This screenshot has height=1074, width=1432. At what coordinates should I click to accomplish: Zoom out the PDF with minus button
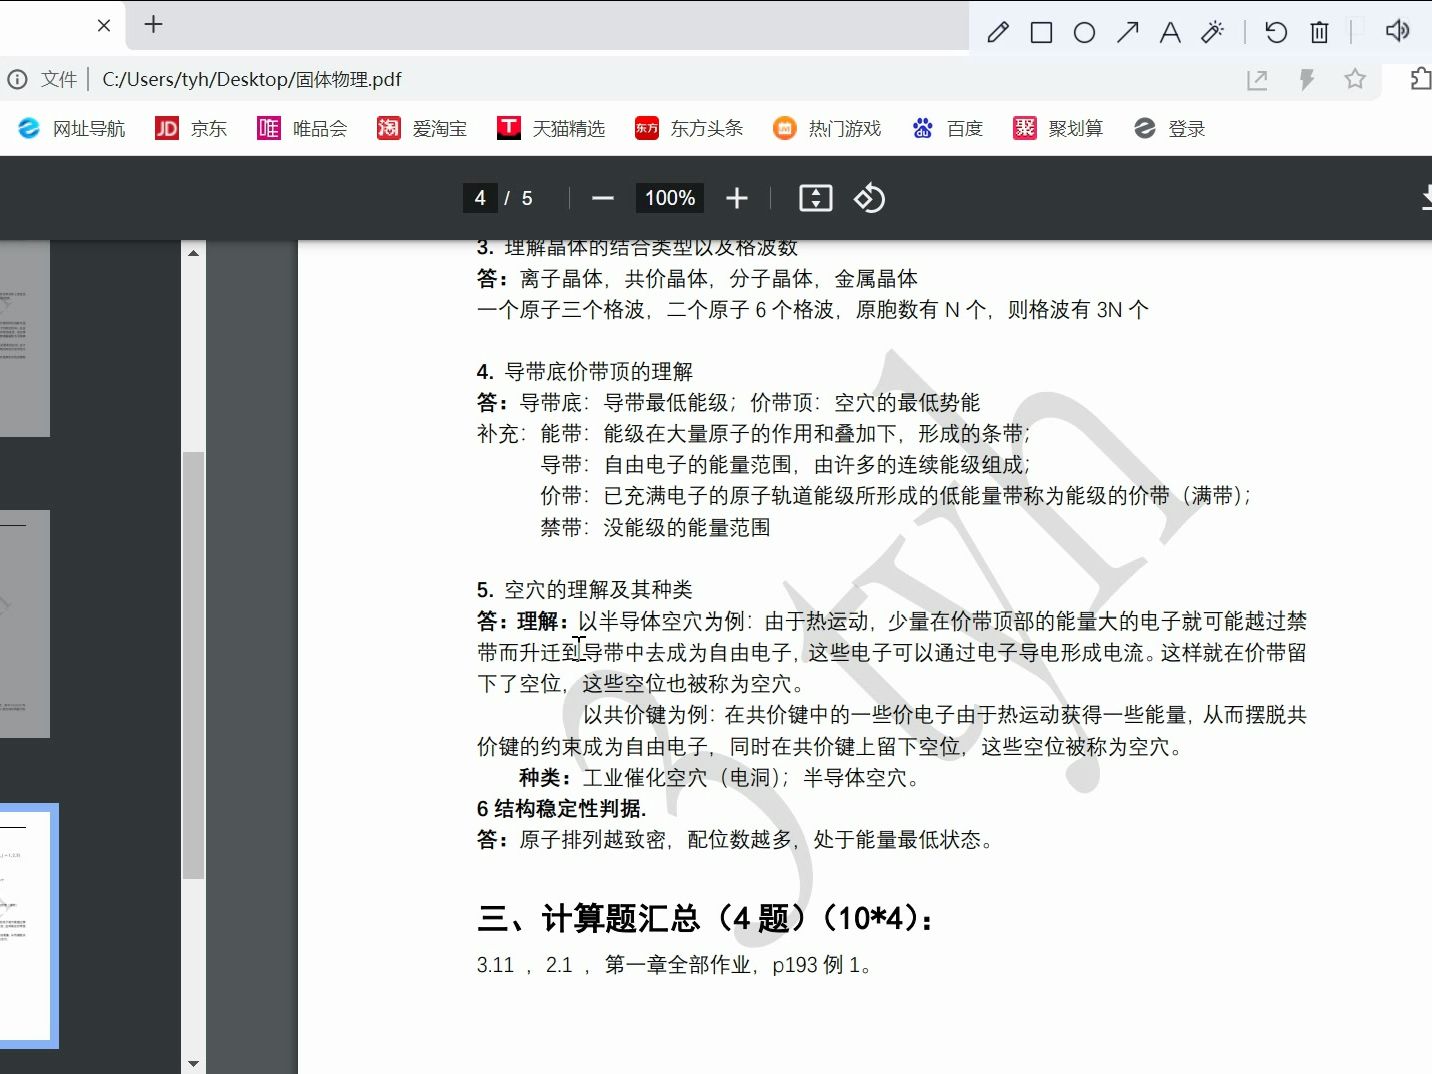[602, 198]
